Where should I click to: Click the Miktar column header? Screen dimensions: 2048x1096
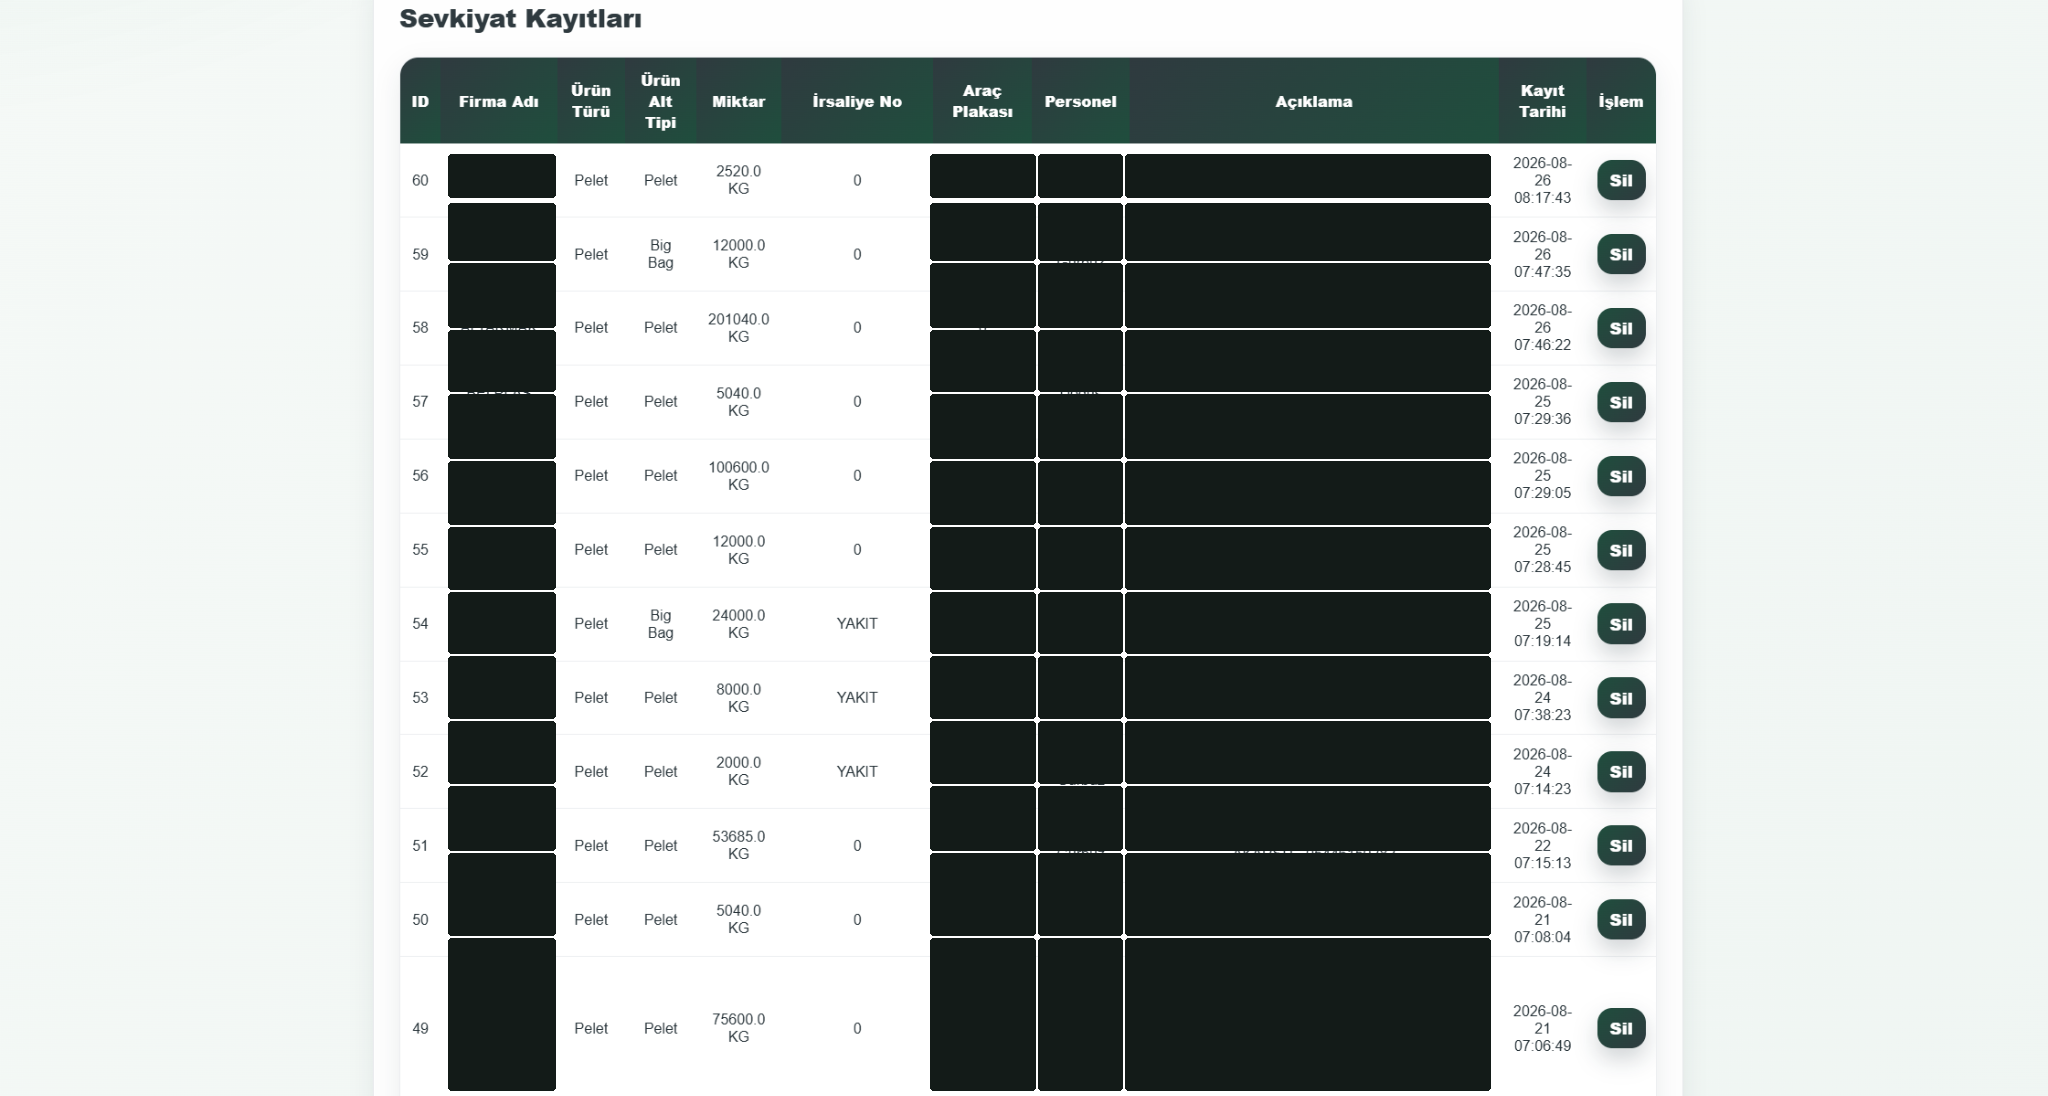(x=738, y=101)
